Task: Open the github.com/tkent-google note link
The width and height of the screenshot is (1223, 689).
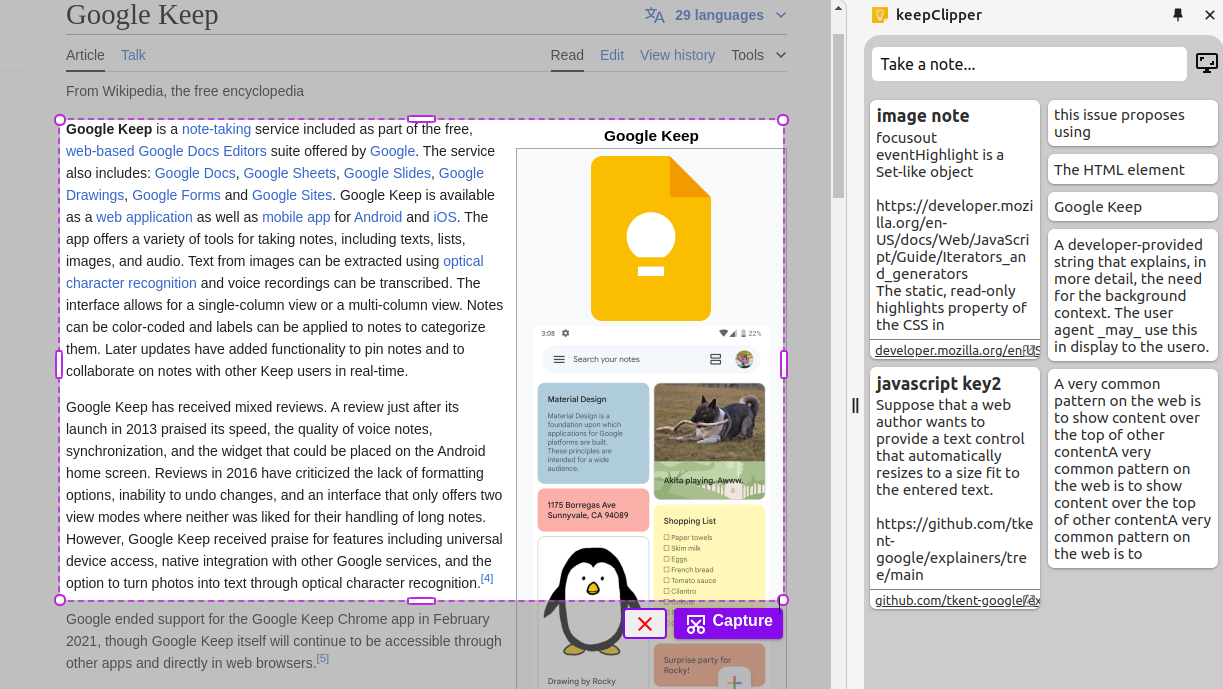Action: click(x=950, y=600)
